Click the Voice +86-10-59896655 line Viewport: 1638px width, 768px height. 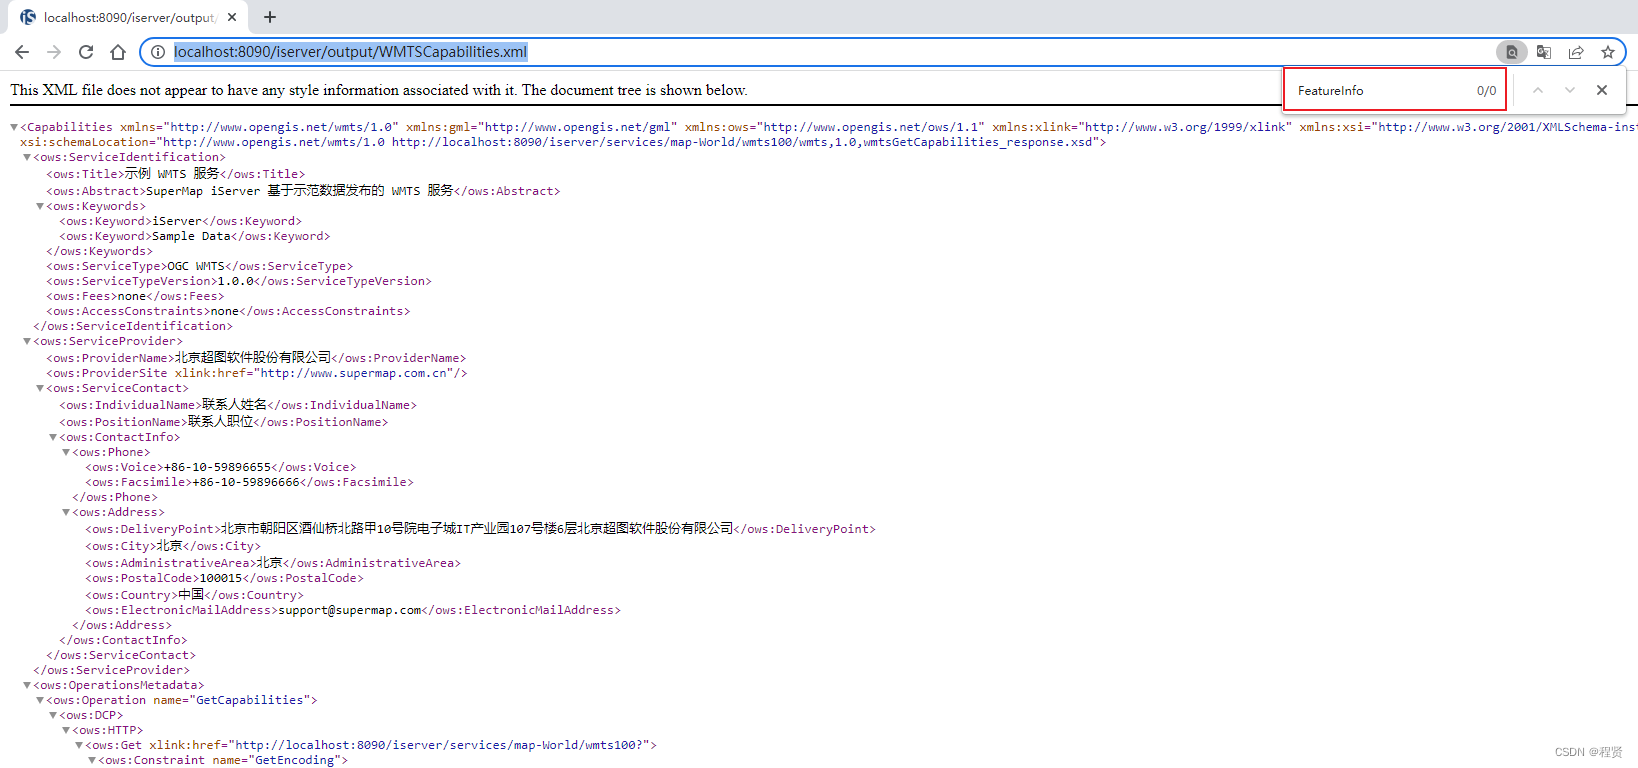pos(220,467)
